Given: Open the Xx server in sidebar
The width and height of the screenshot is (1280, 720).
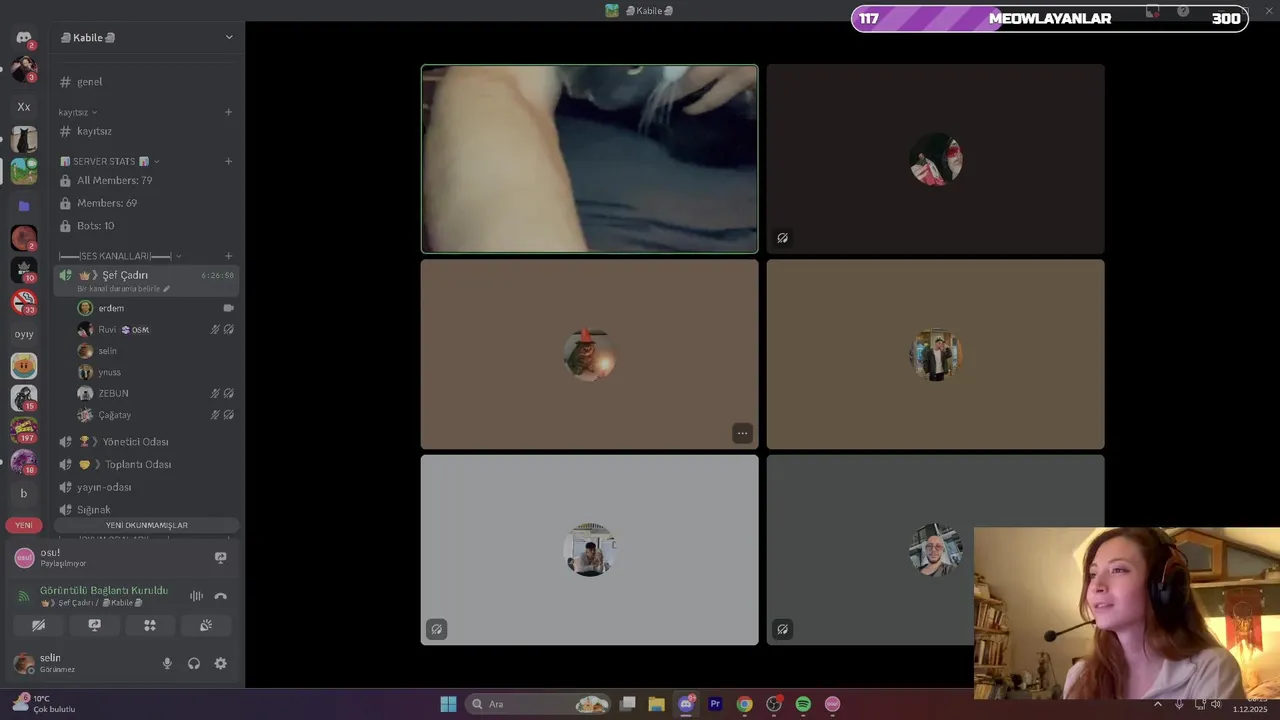Looking at the screenshot, I should point(24,106).
